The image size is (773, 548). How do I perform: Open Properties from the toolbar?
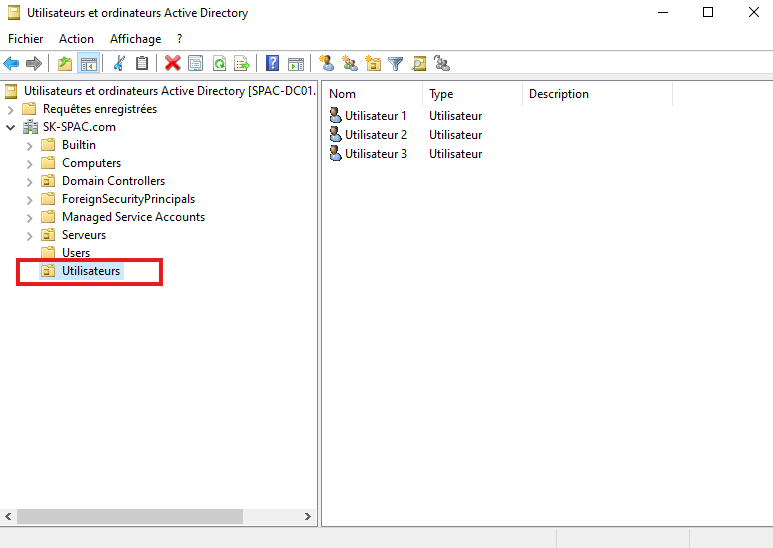point(195,63)
